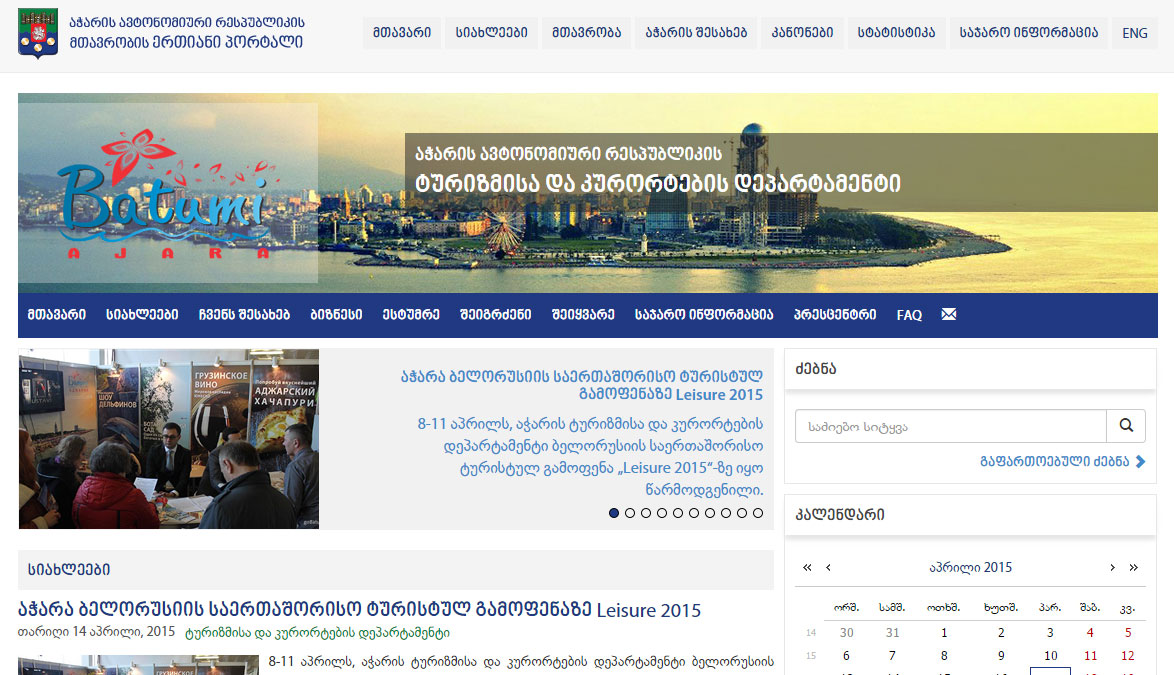The image size is (1174, 675).
Task: Switch site language to ENG
Action: click(1134, 32)
